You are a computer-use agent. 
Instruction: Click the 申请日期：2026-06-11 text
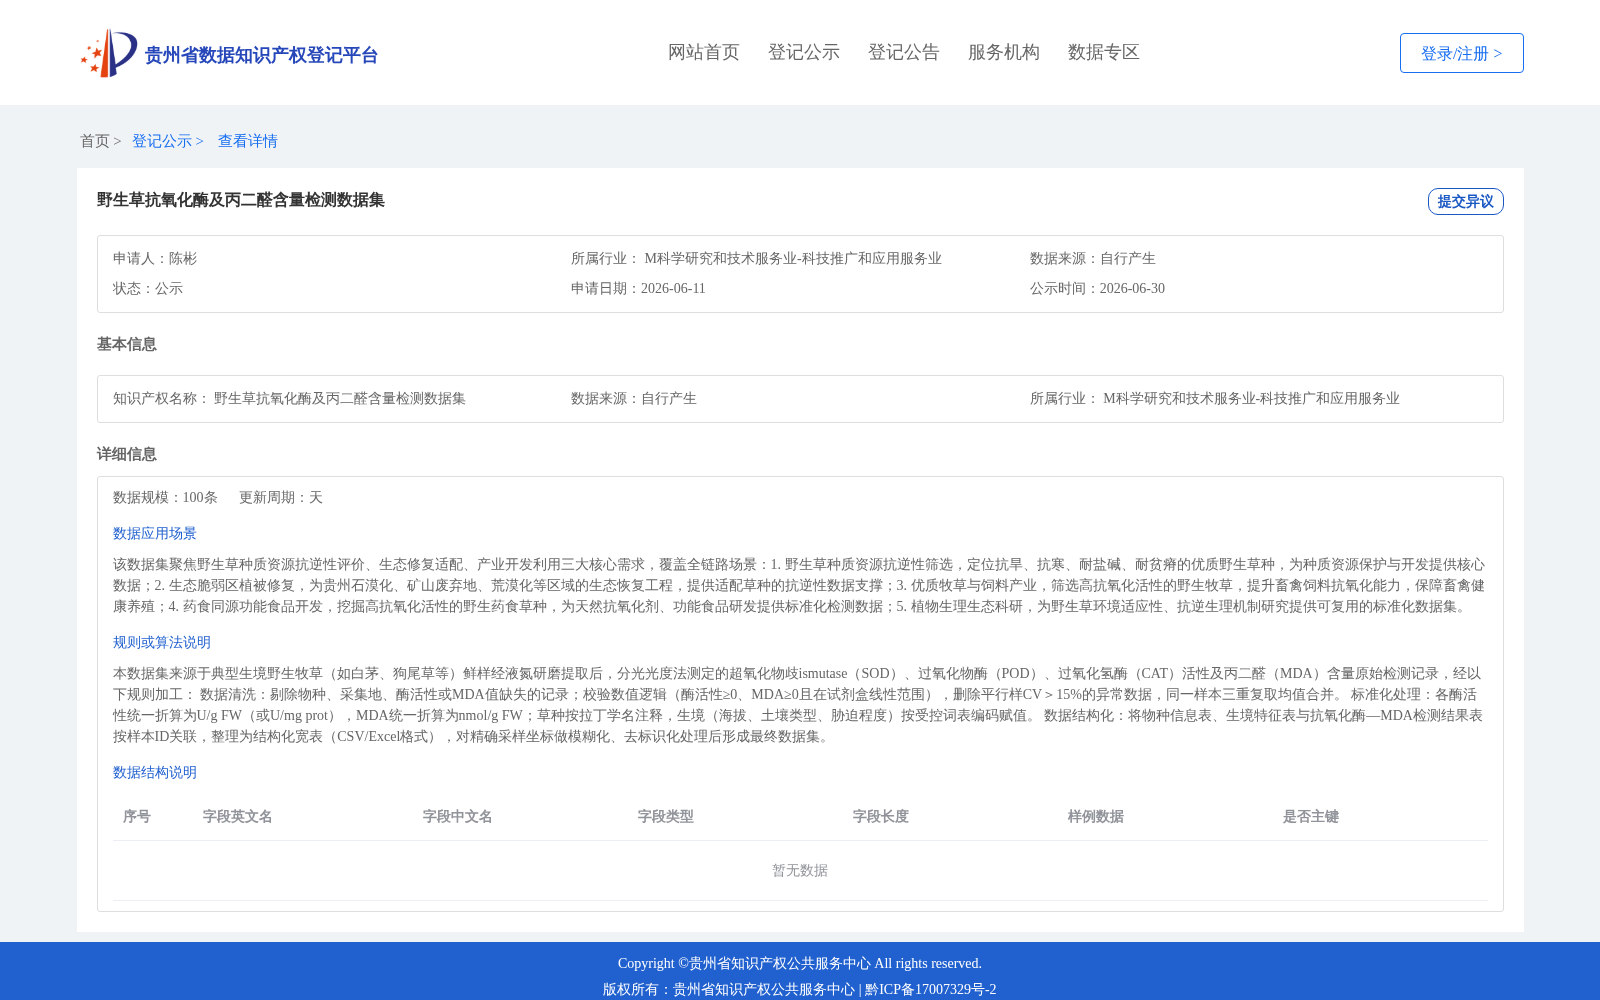(x=638, y=288)
